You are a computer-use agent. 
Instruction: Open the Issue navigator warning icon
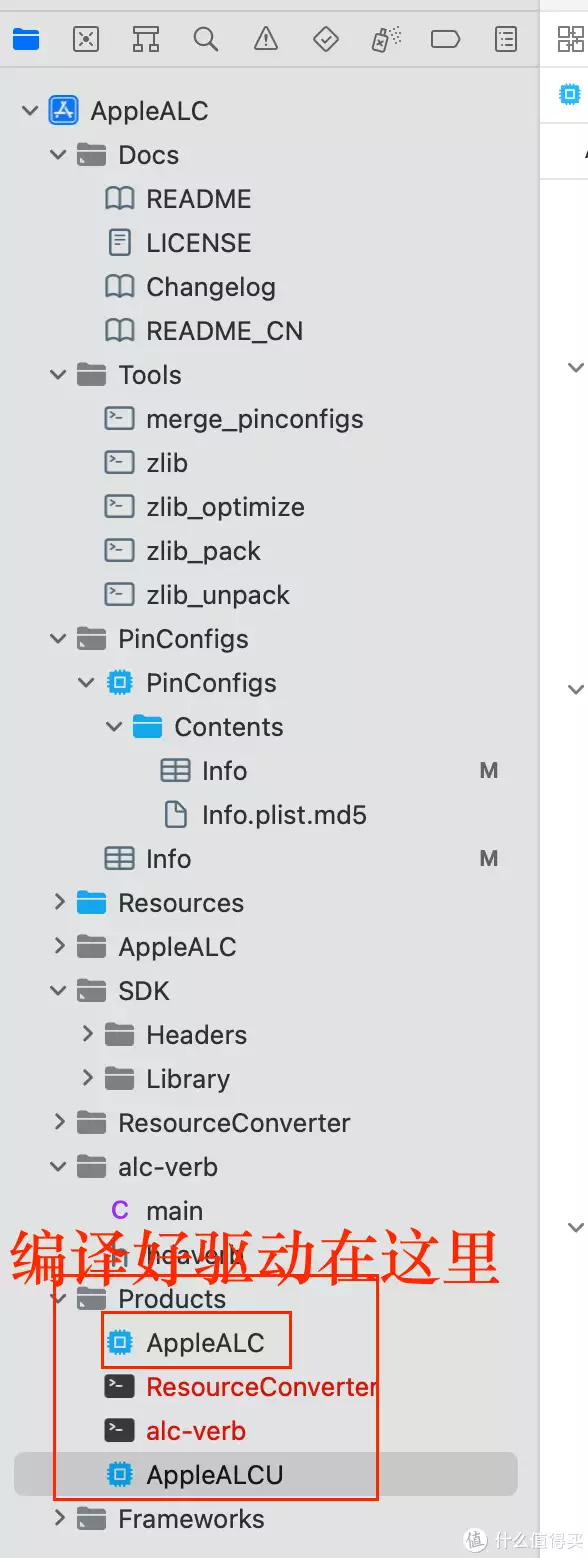click(x=266, y=39)
